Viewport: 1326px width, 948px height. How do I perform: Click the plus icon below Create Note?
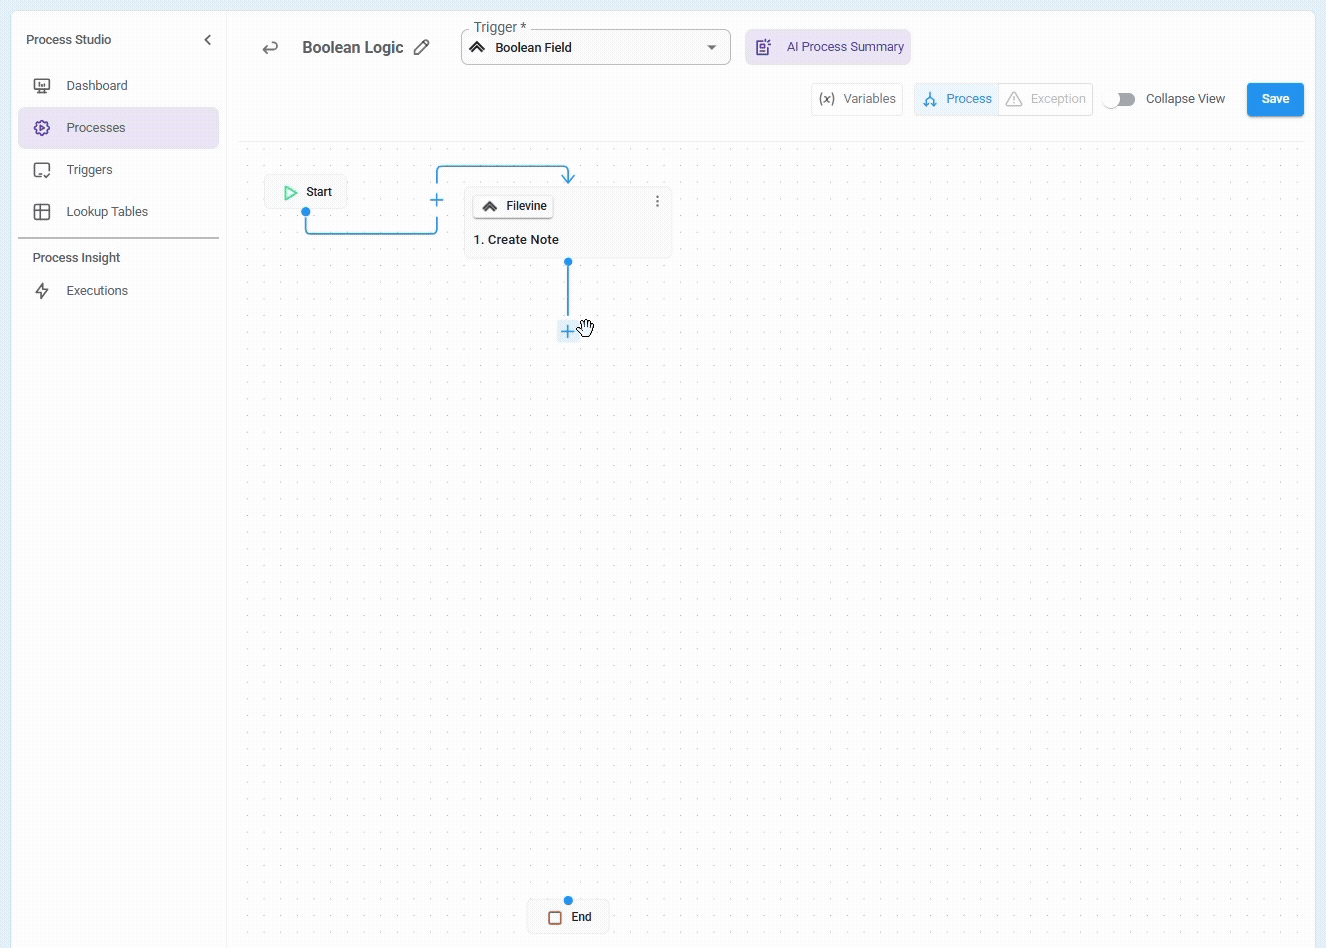(x=567, y=331)
